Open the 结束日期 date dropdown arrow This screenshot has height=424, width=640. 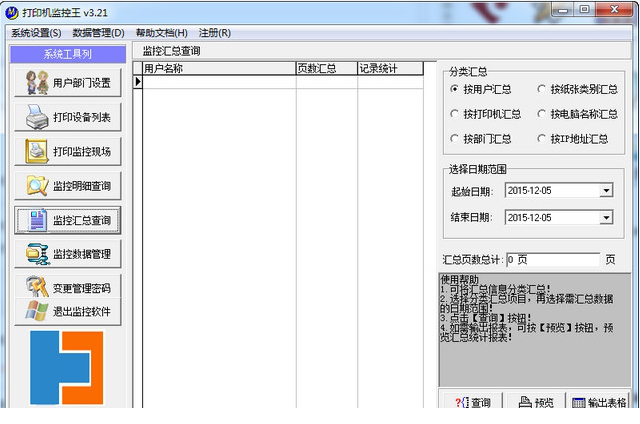click(606, 218)
